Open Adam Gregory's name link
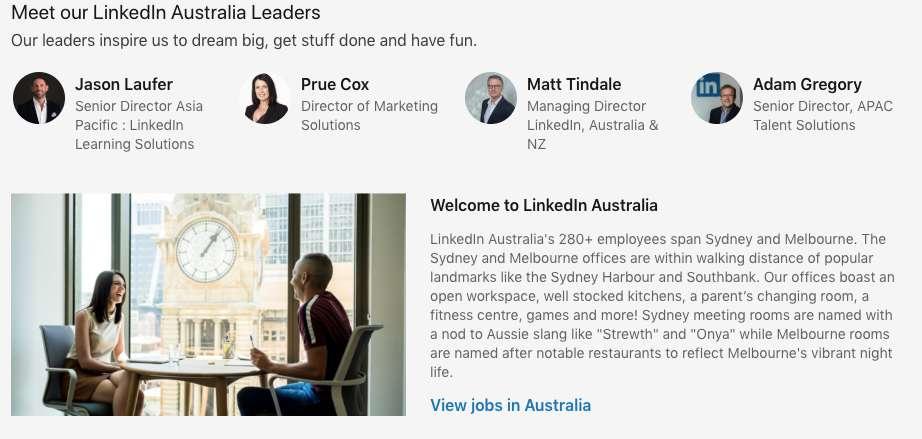Screen dimensions: 922x439 click(807, 84)
